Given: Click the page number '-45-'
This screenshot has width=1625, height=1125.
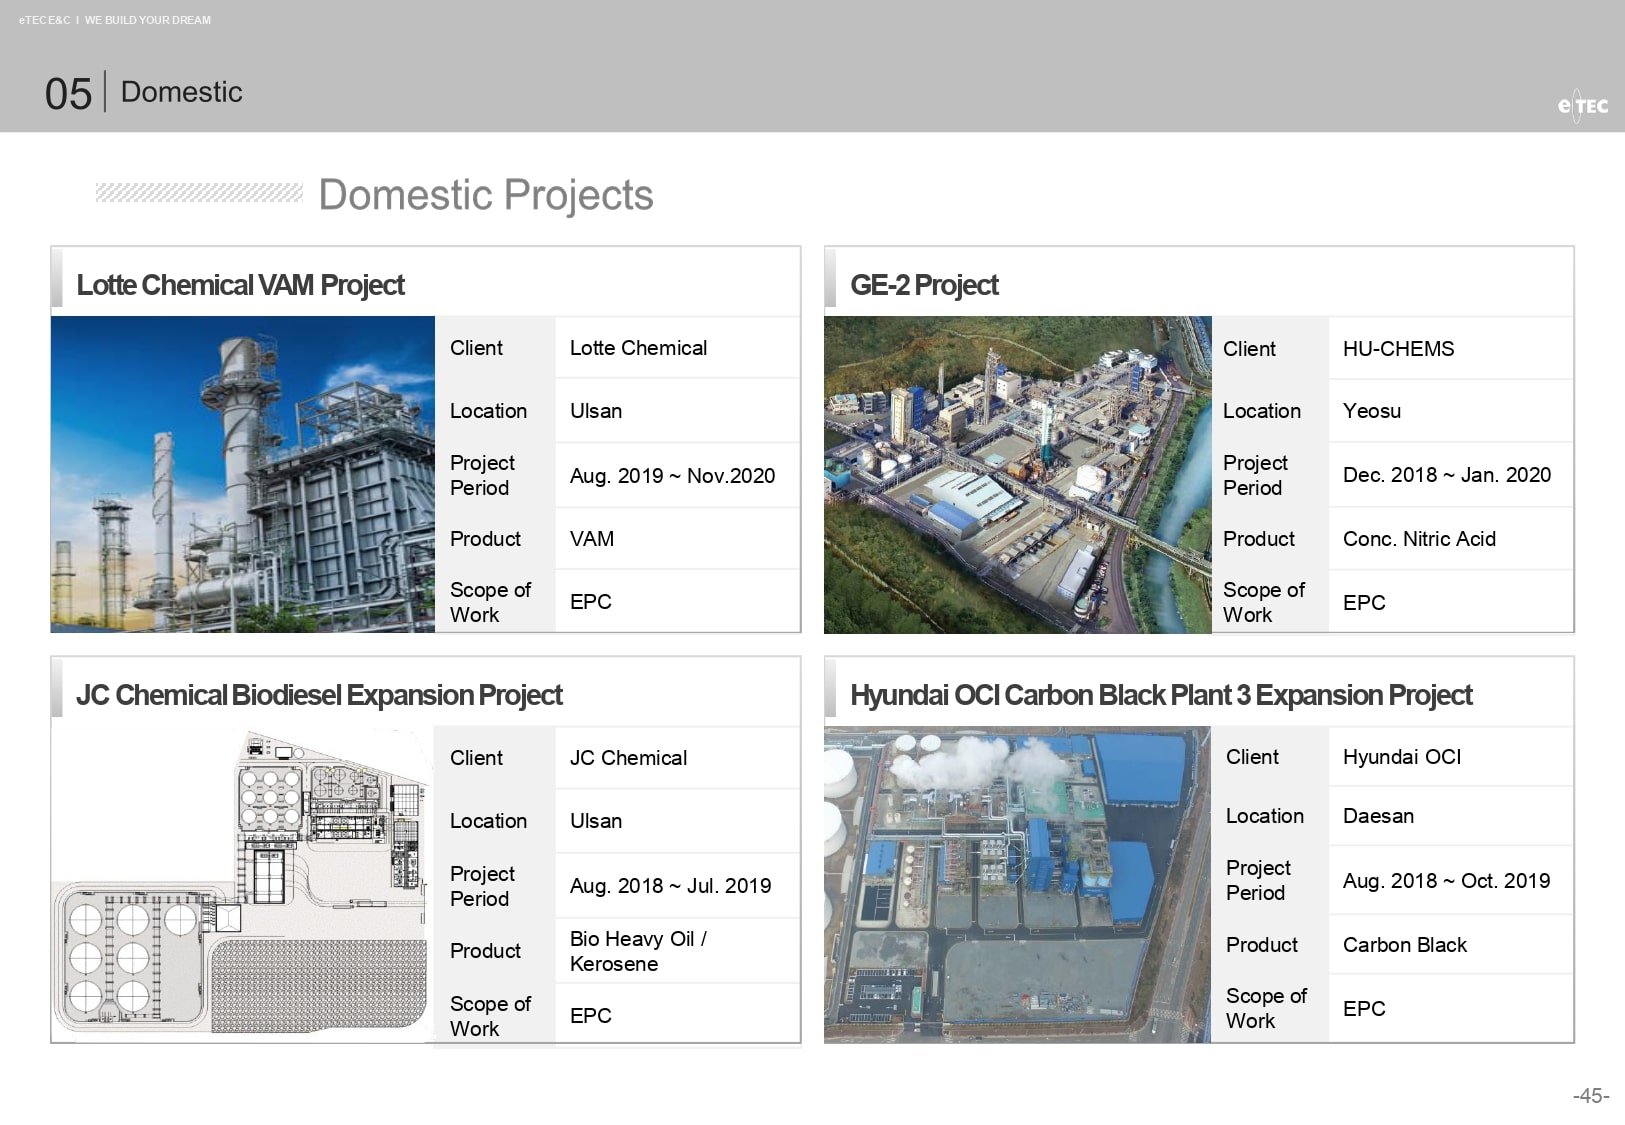Looking at the screenshot, I should 1591,1096.
